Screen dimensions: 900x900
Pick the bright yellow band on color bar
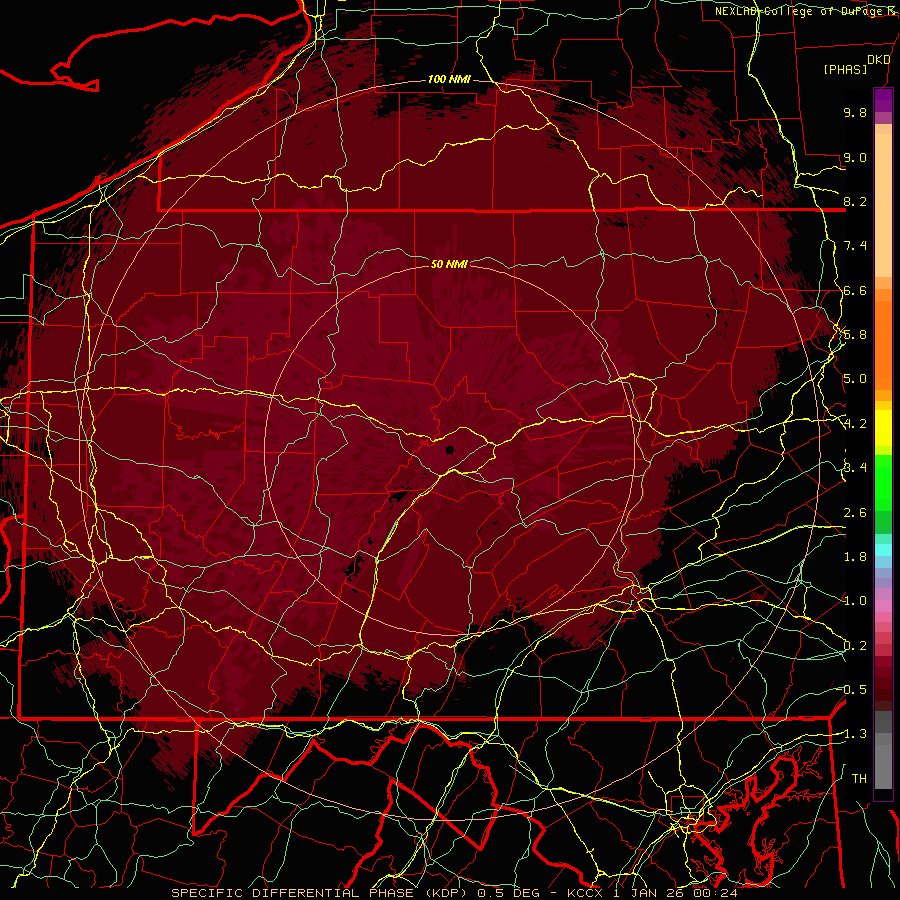(883, 428)
